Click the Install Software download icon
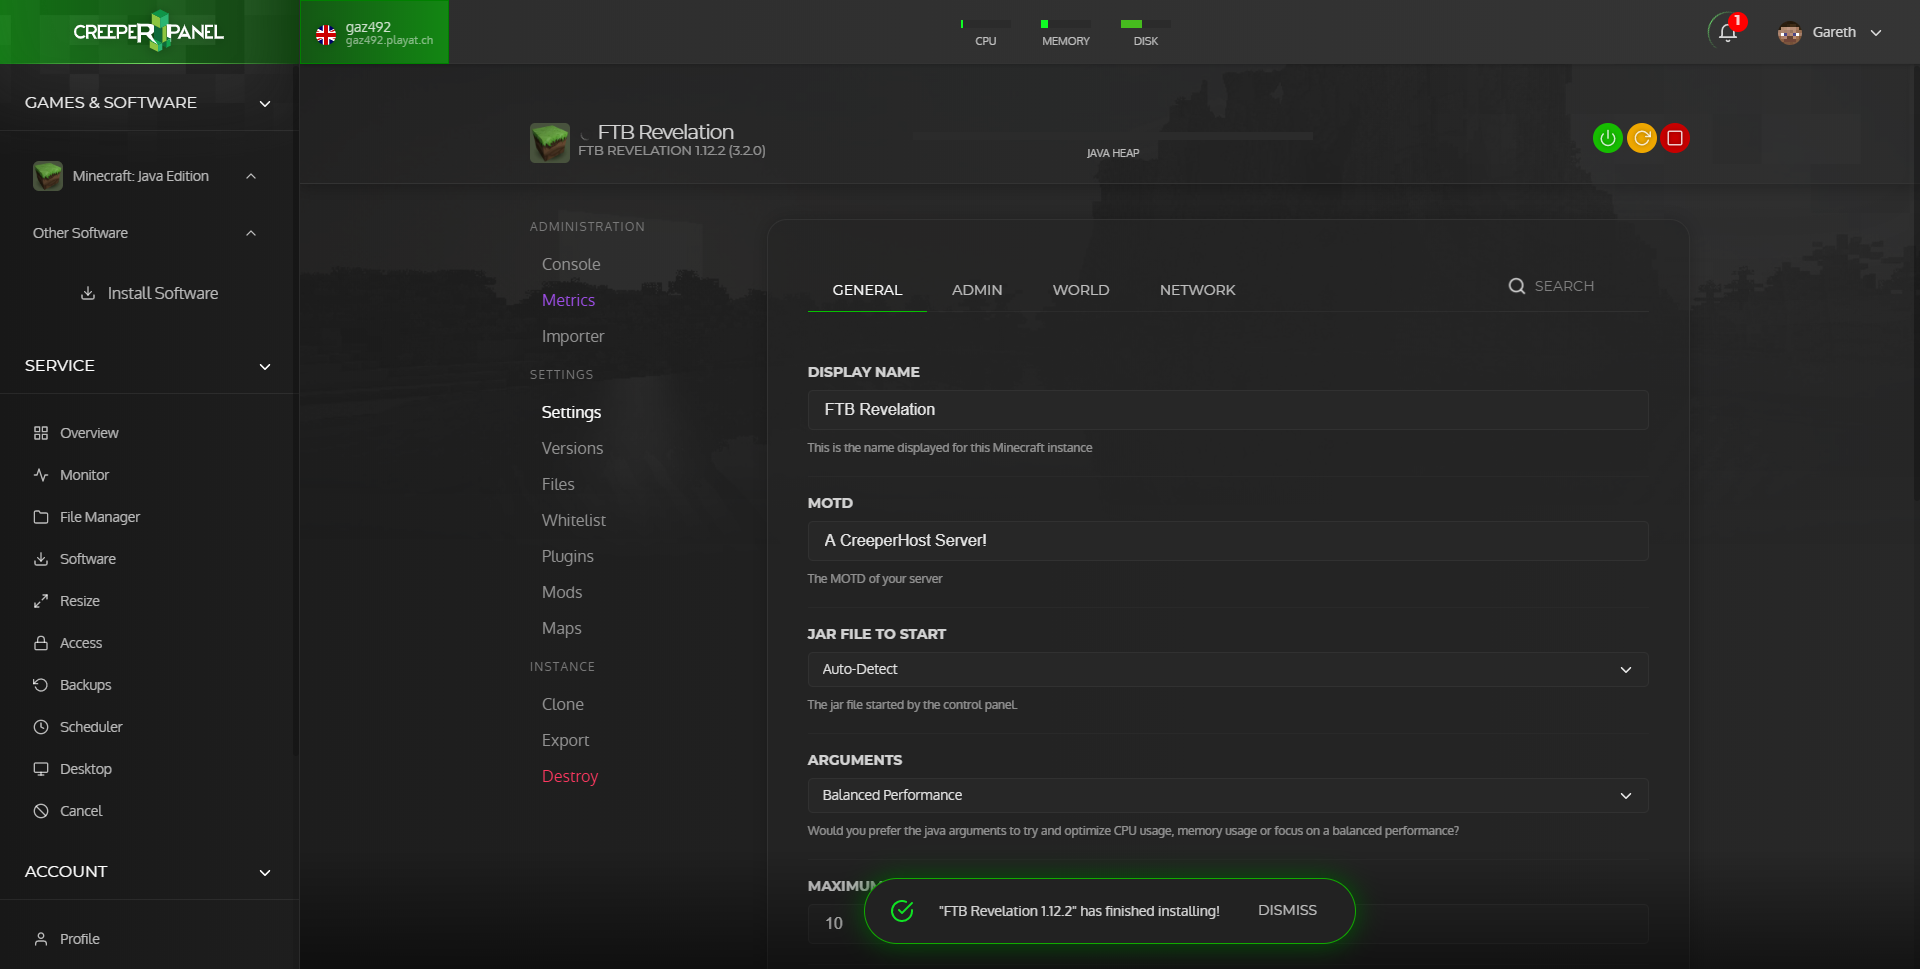The image size is (1920, 969). (x=88, y=293)
